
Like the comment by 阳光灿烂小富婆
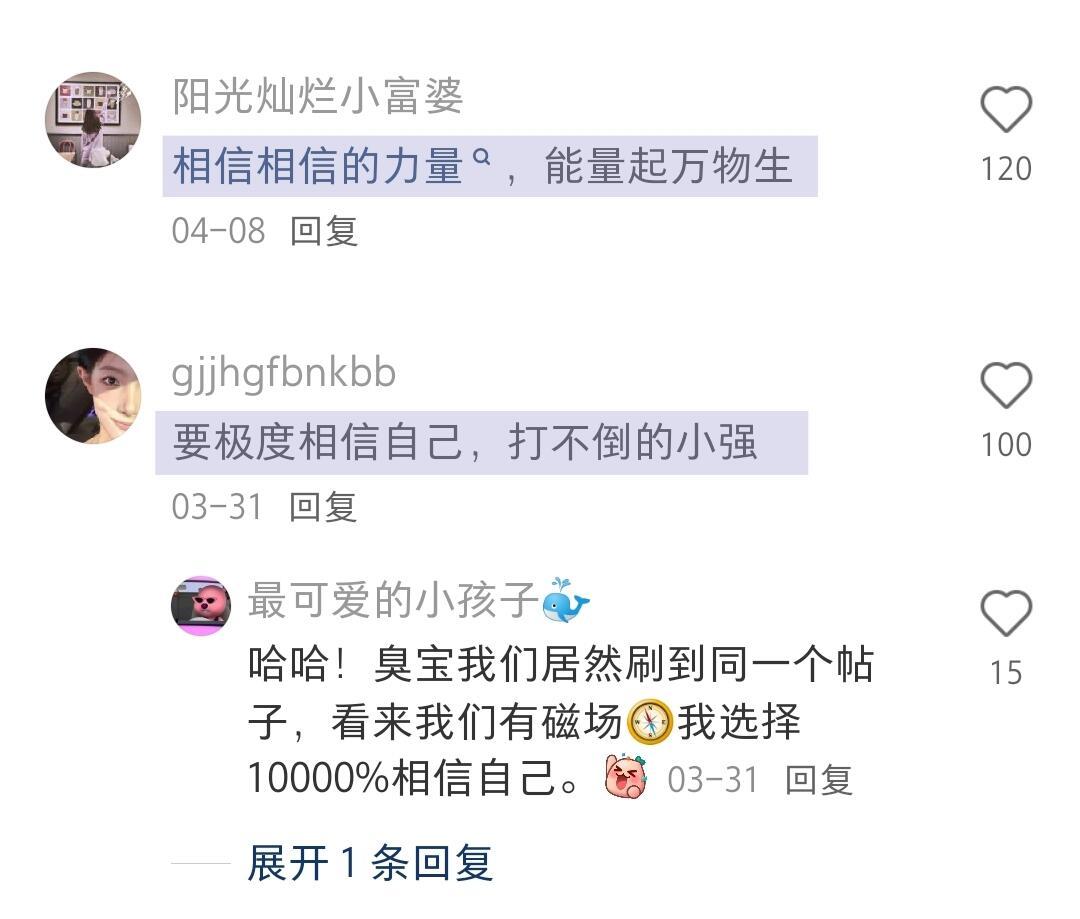tap(1006, 109)
